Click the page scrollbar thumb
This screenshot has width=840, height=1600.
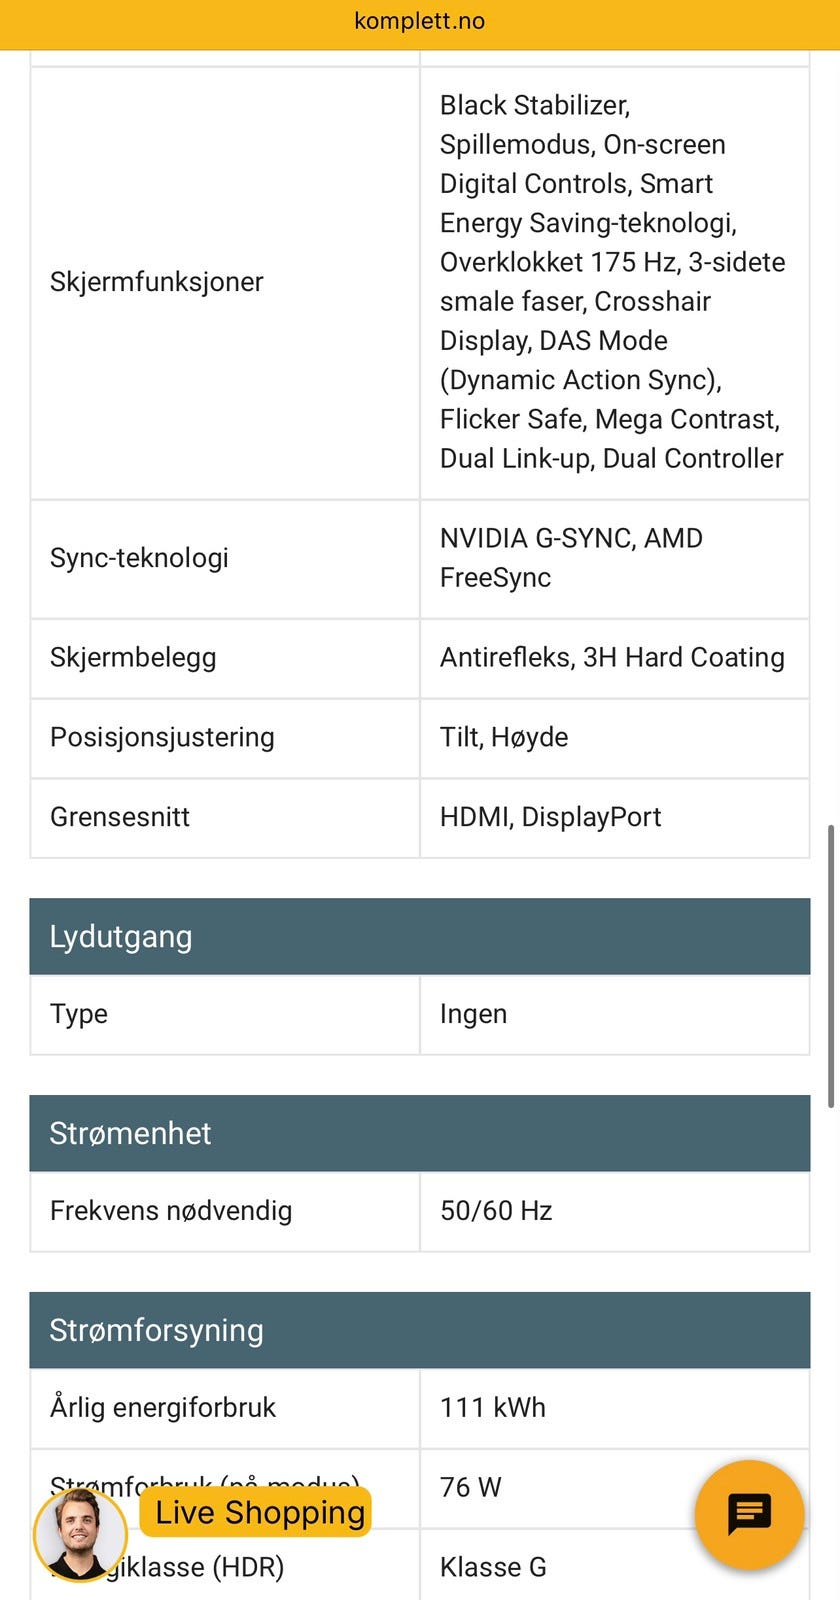(x=831, y=966)
